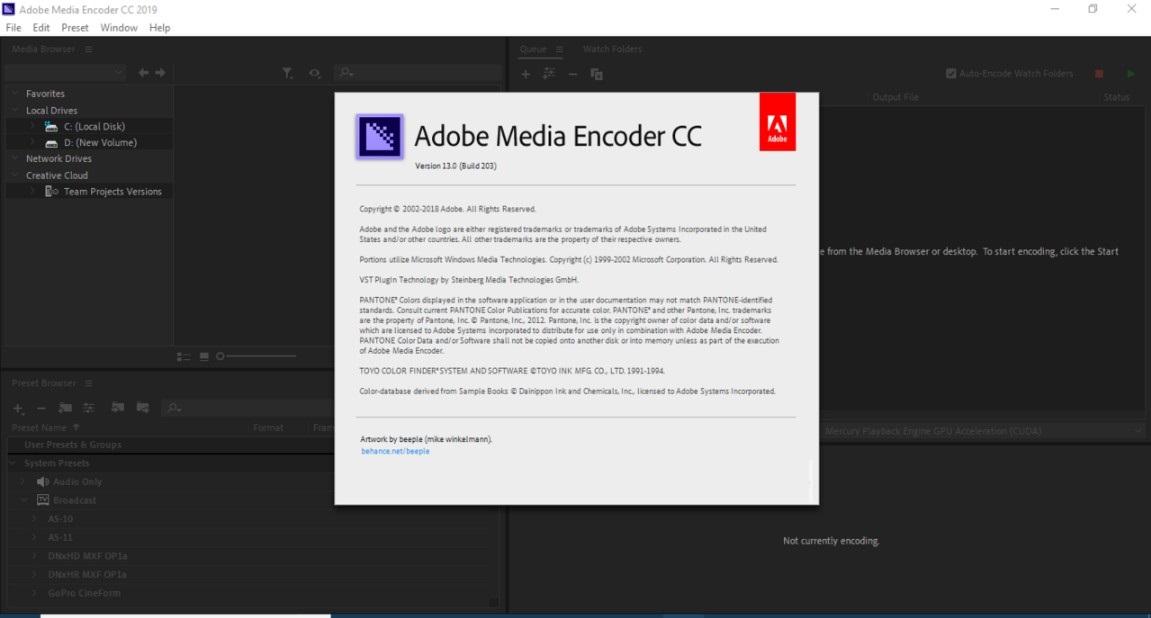Viewport: 1151px width, 618px height.
Task: Open the Queue panel hamburger menu
Action: tap(559, 49)
